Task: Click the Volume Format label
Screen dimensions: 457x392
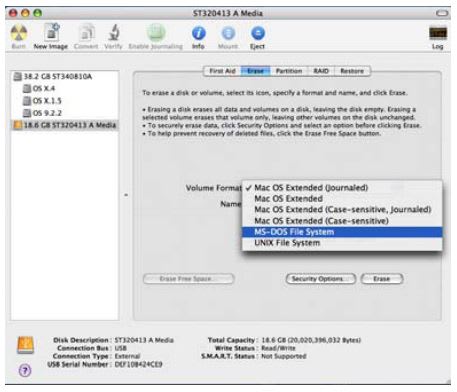Action: [x=213, y=188]
